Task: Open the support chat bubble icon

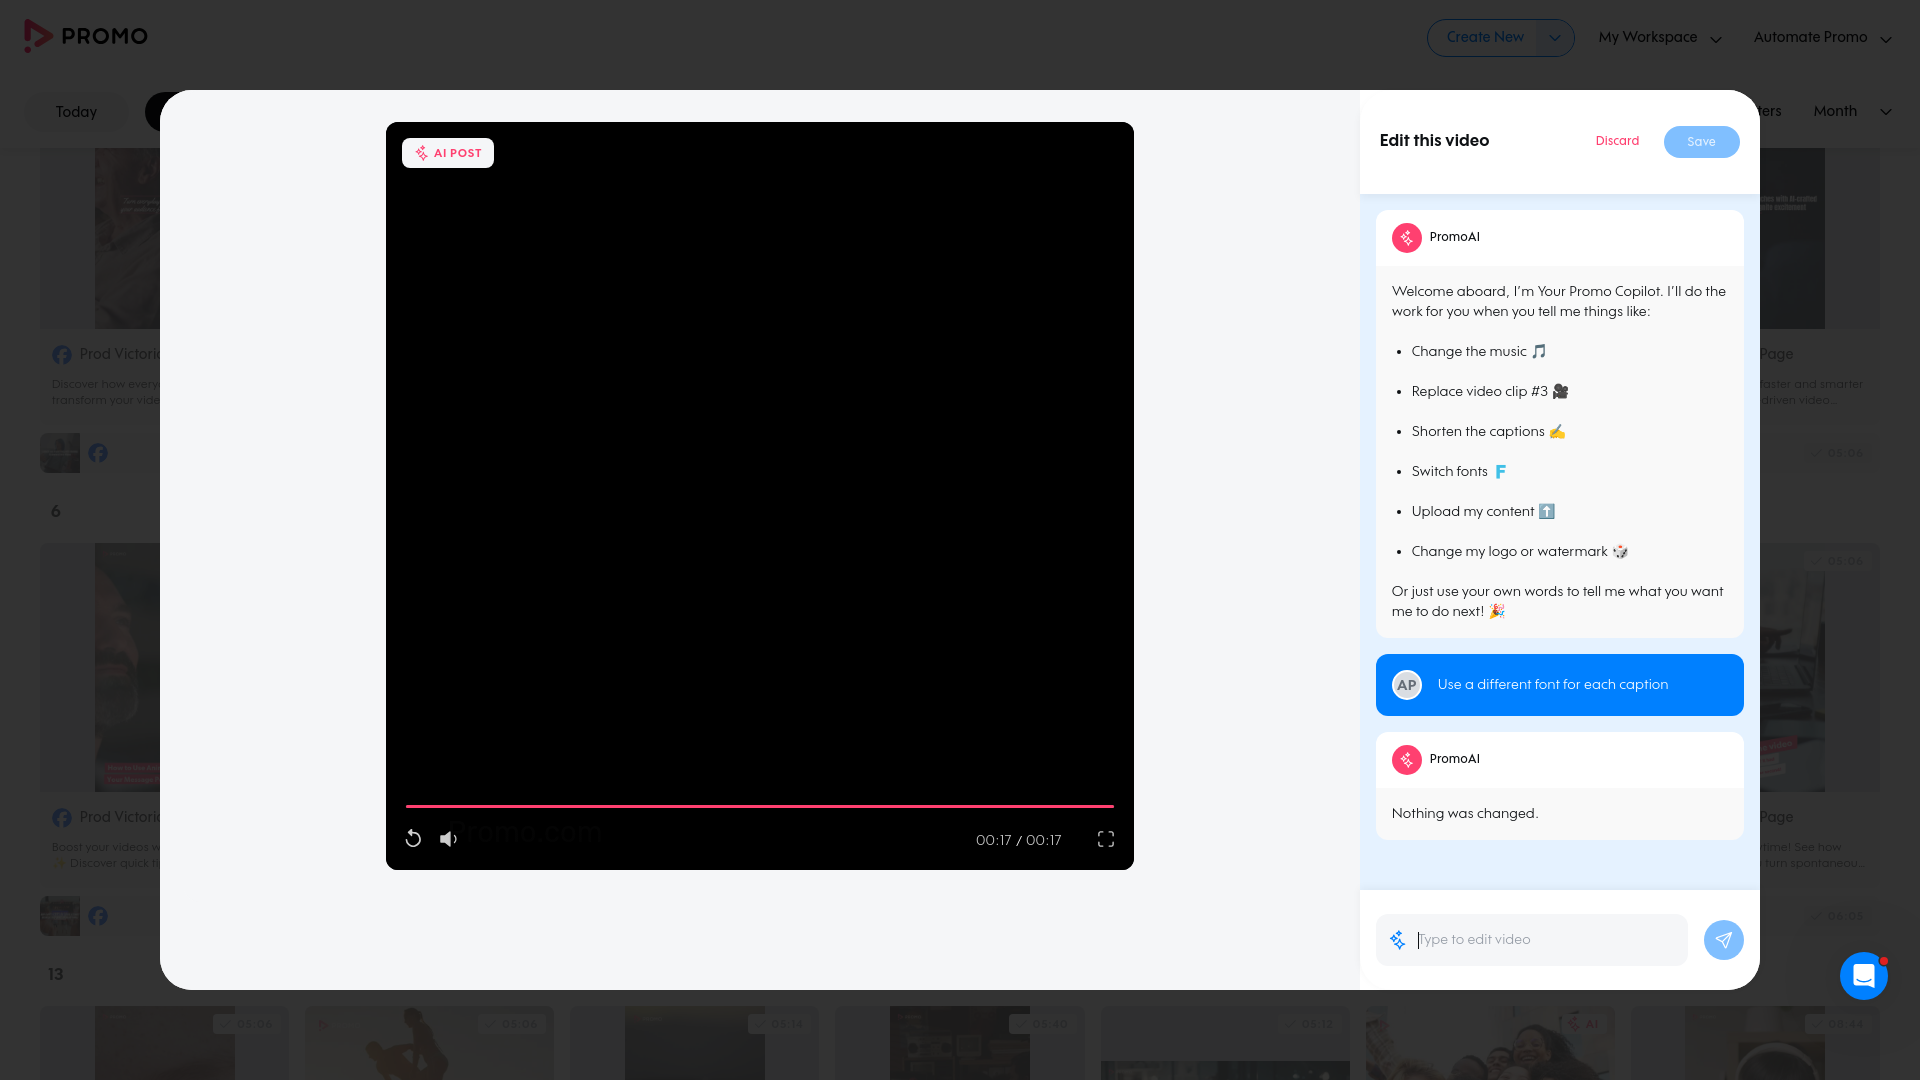Action: click(x=1864, y=976)
